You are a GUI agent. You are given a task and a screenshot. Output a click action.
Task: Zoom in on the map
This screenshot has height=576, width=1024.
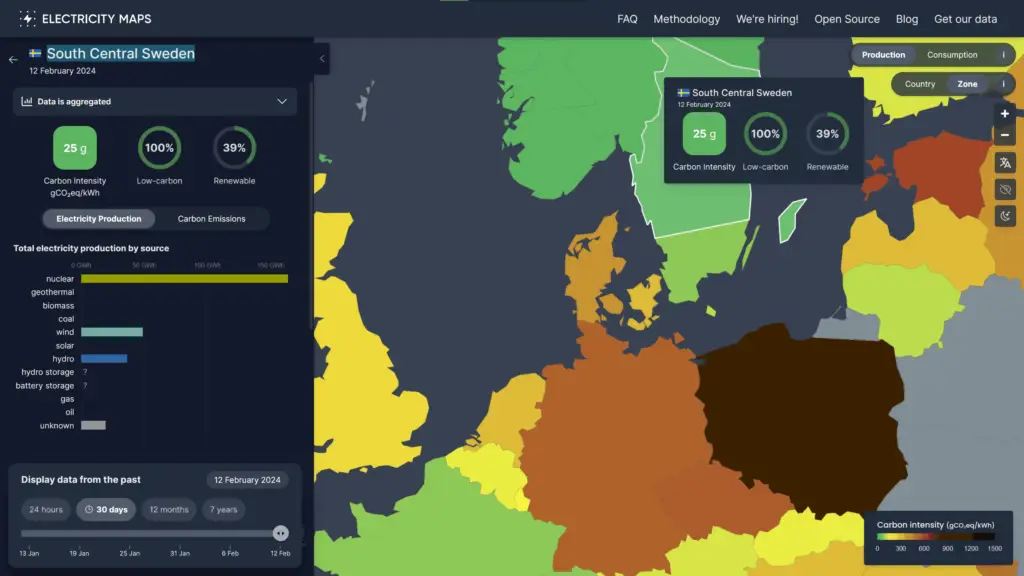pos(1005,114)
